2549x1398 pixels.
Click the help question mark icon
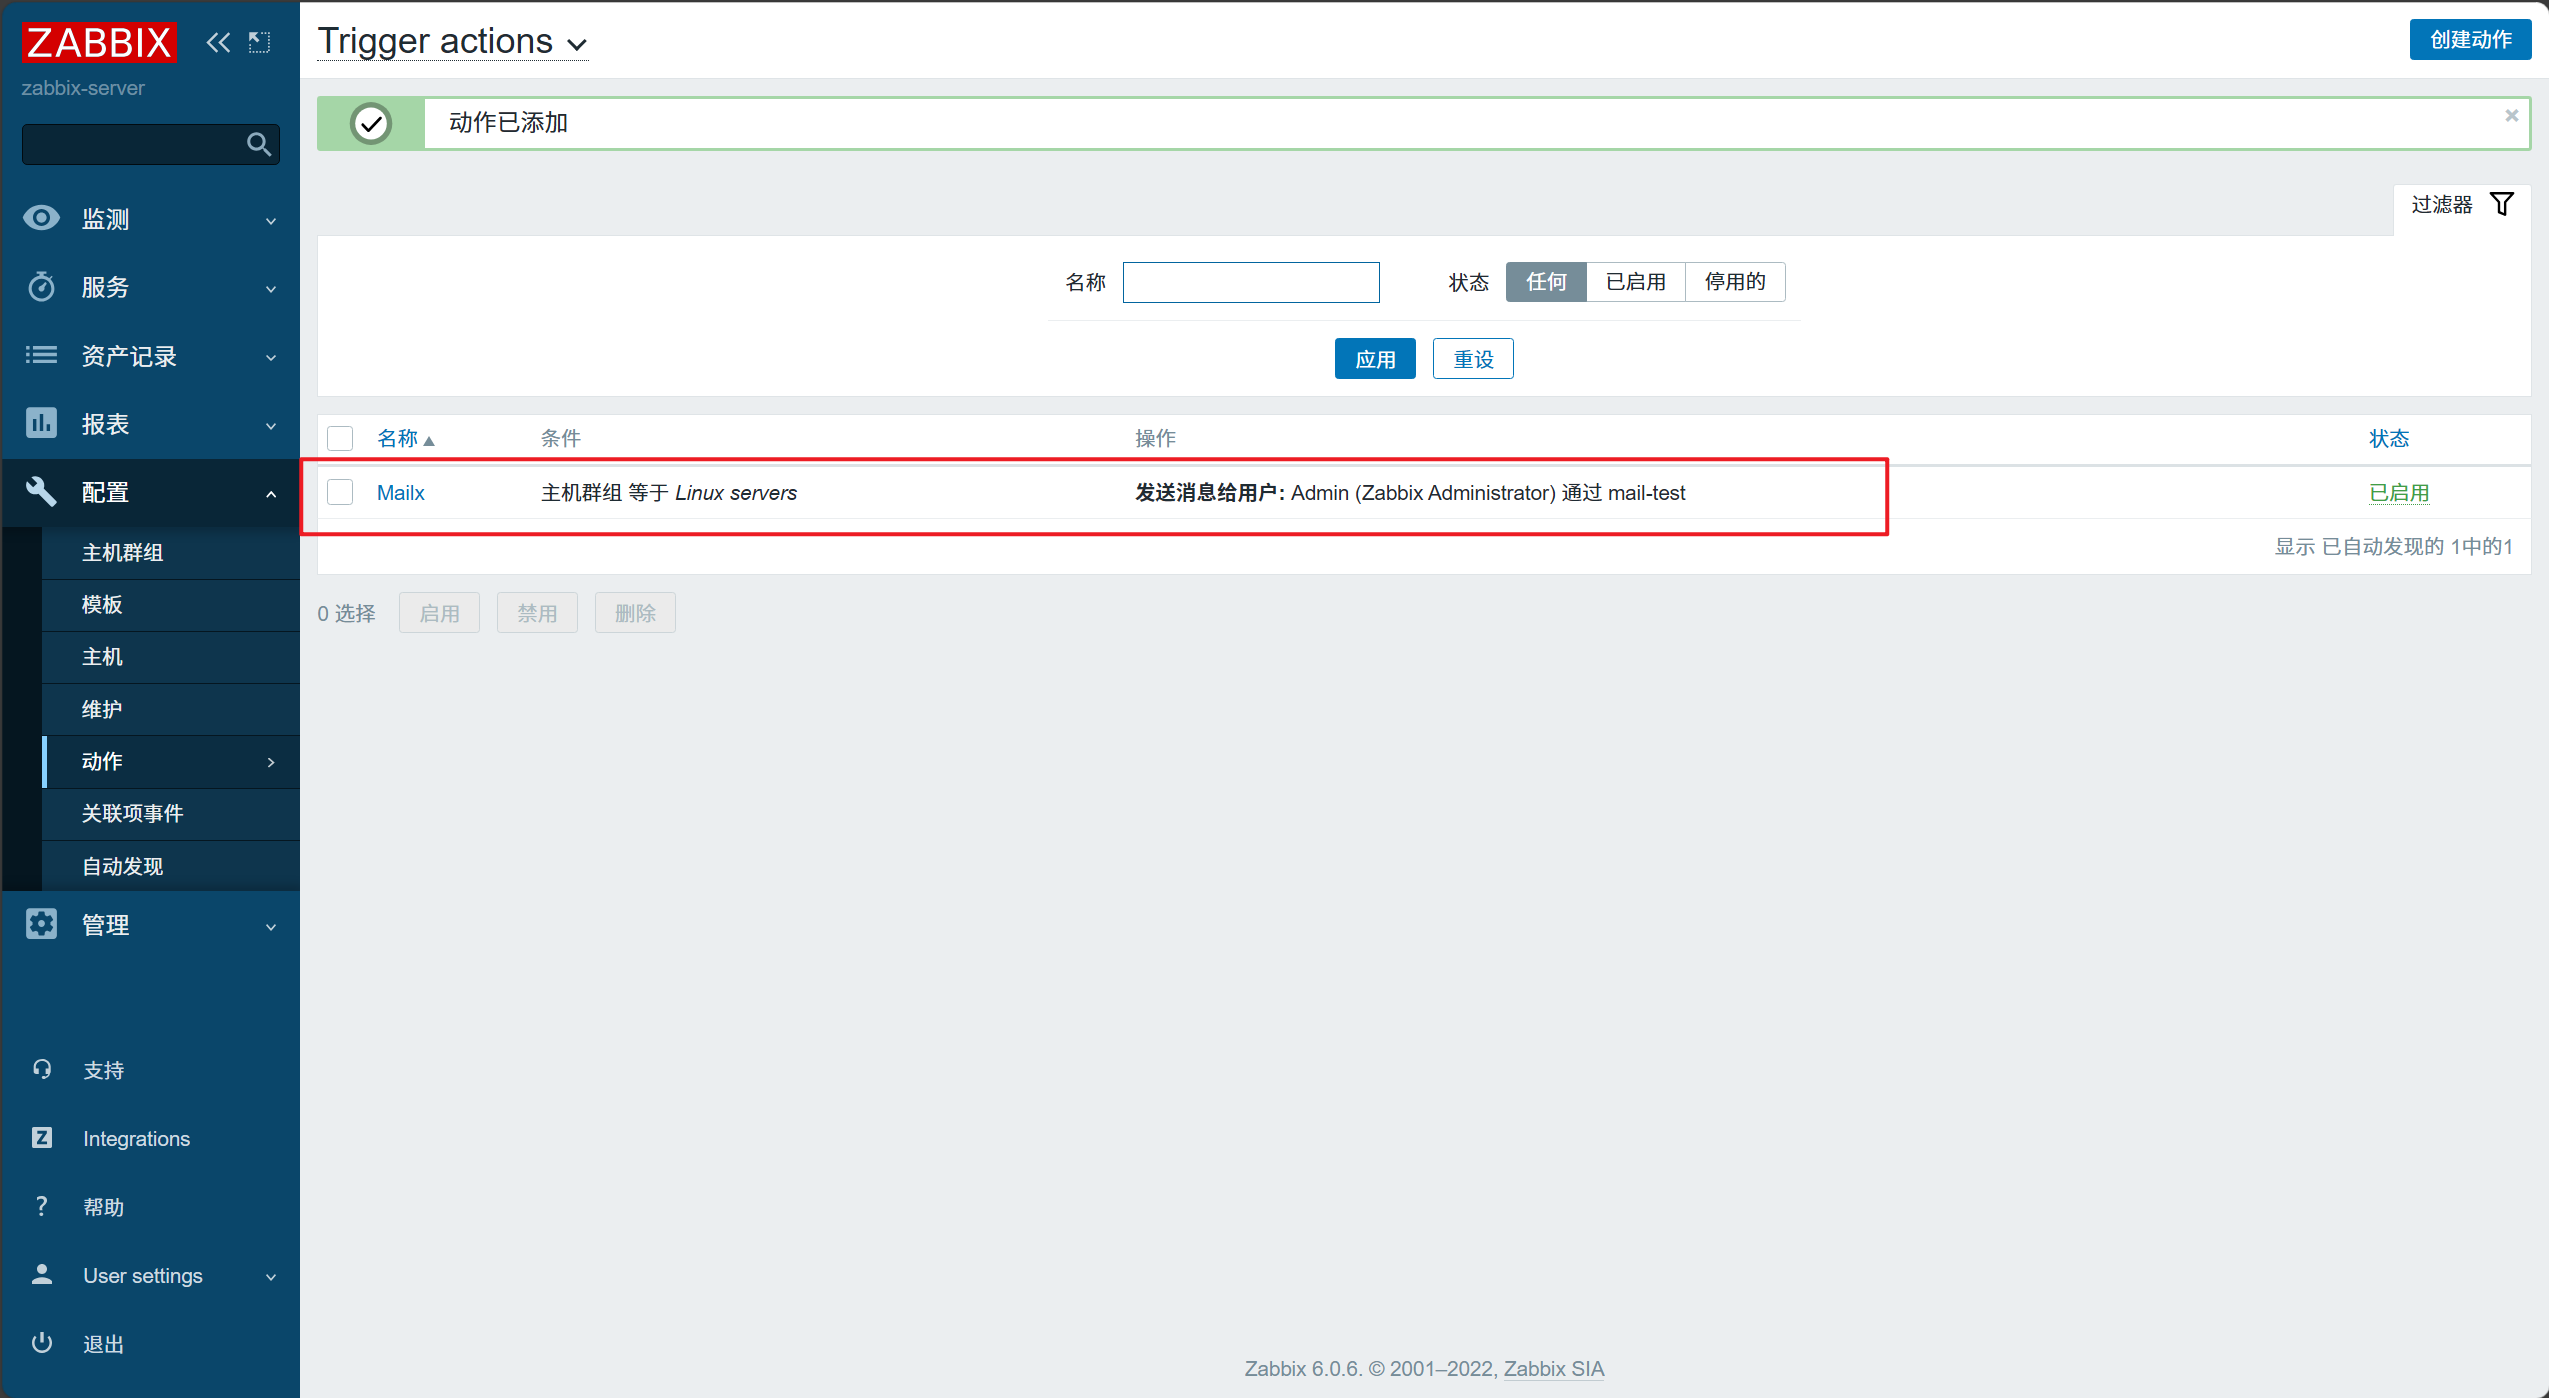point(42,1206)
